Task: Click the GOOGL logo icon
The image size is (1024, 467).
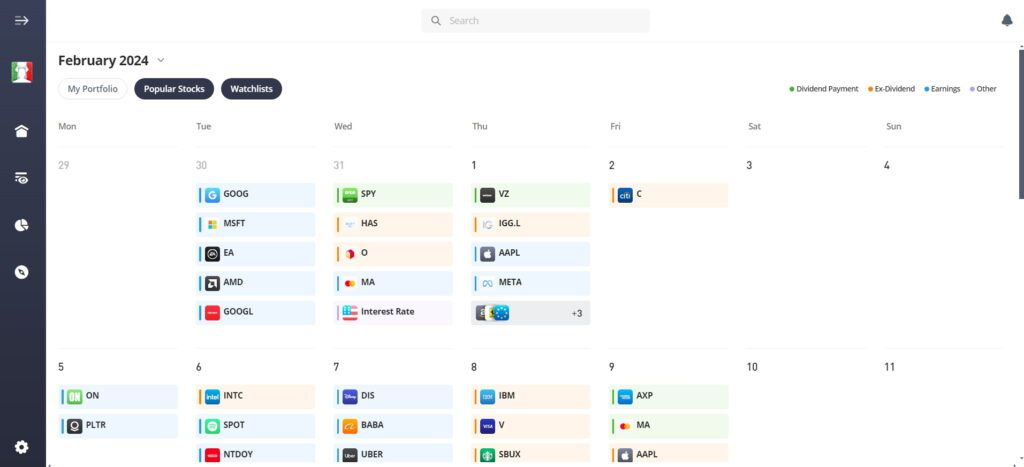Action: point(212,313)
